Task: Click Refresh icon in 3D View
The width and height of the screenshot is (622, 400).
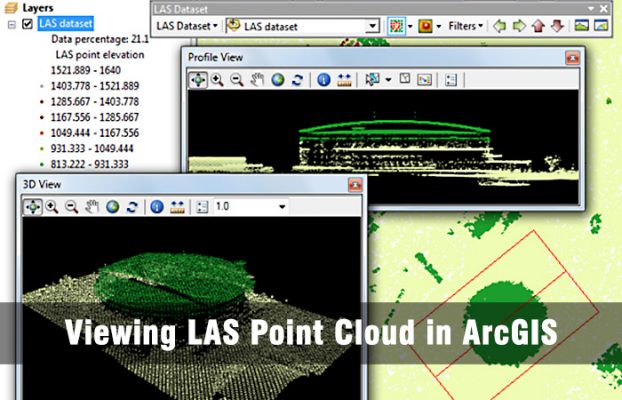Action: click(x=132, y=207)
